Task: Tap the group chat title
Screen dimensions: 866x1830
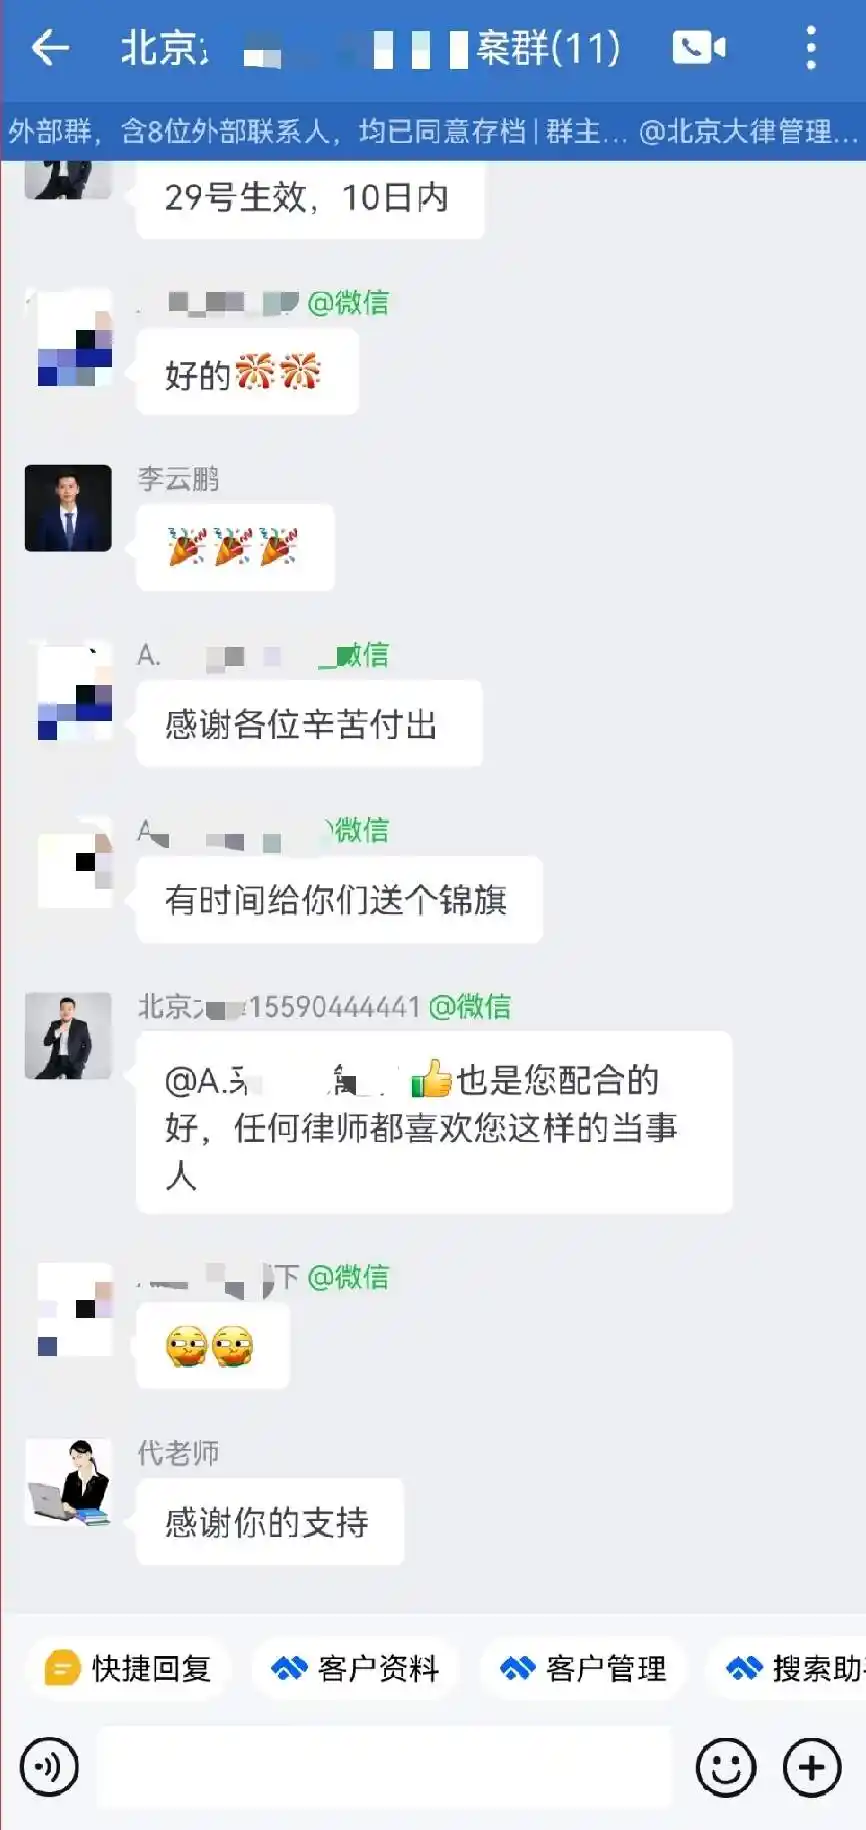Action: [370, 48]
